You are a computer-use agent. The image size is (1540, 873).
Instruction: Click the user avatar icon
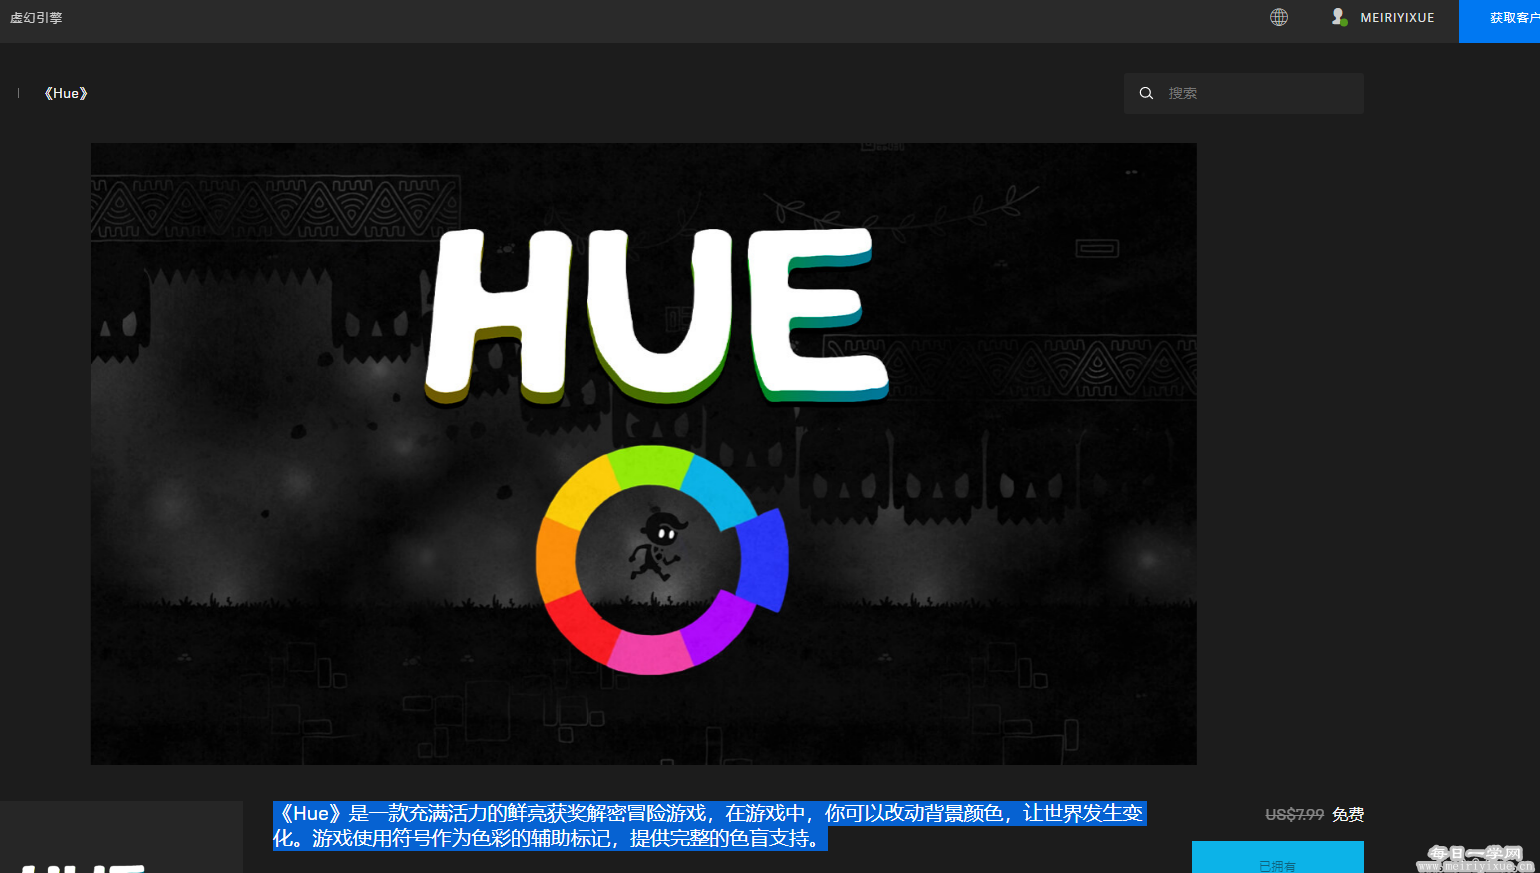tap(1339, 17)
